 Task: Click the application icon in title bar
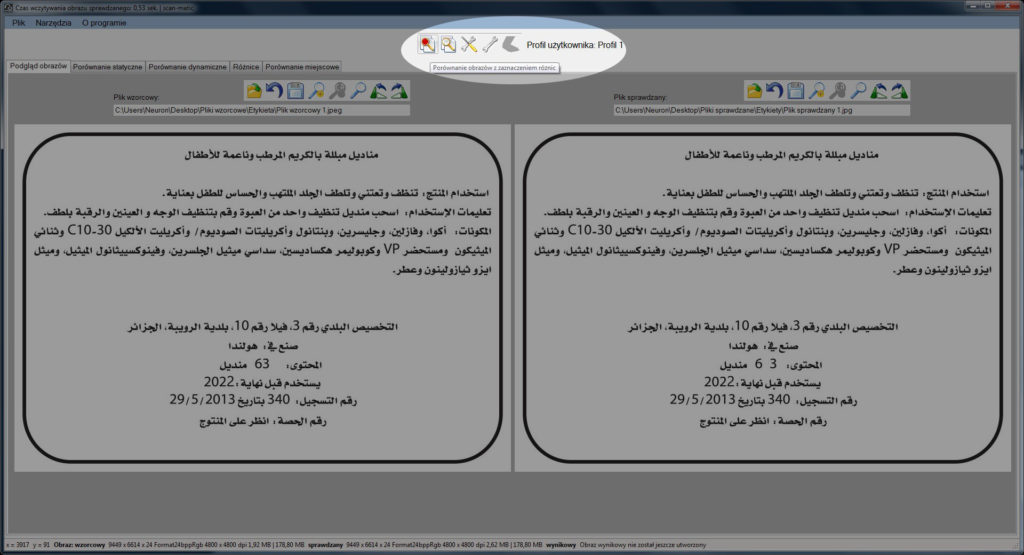(x=8, y=8)
